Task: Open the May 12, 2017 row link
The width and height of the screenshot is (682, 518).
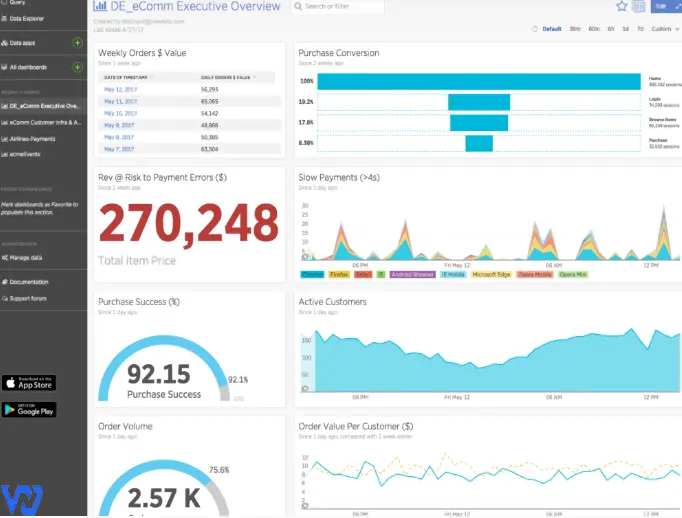Action: click(x=120, y=90)
